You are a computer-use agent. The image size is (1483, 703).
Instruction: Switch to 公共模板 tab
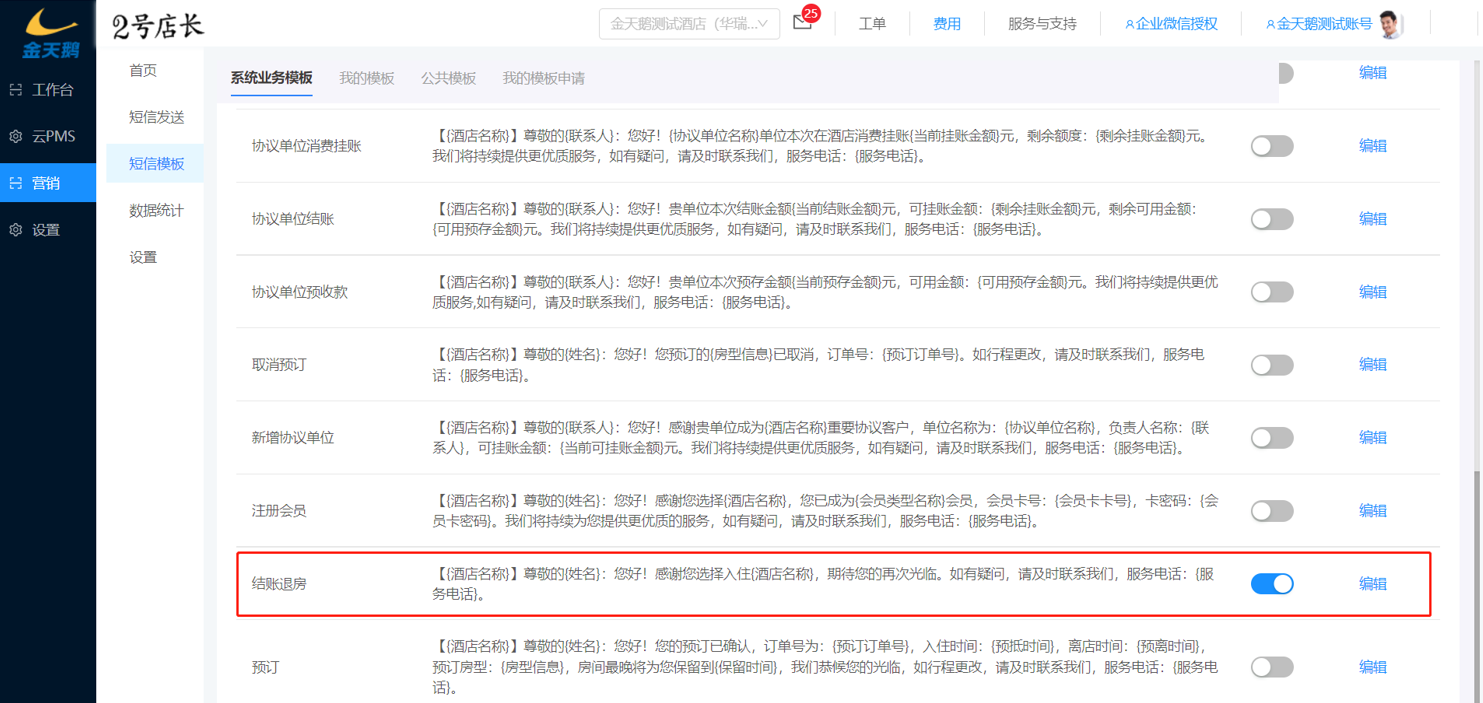[x=448, y=78]
